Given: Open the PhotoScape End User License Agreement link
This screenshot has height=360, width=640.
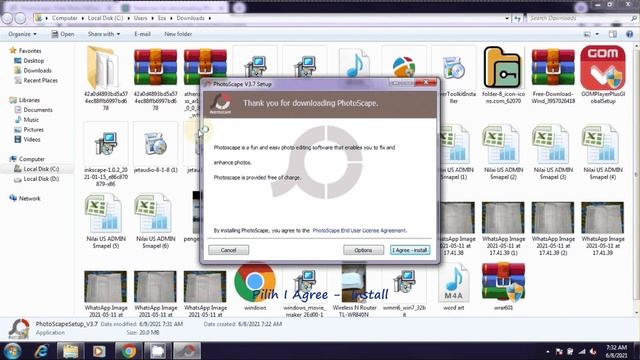Looking at the screenshot, I should click(x=360, y=231).
